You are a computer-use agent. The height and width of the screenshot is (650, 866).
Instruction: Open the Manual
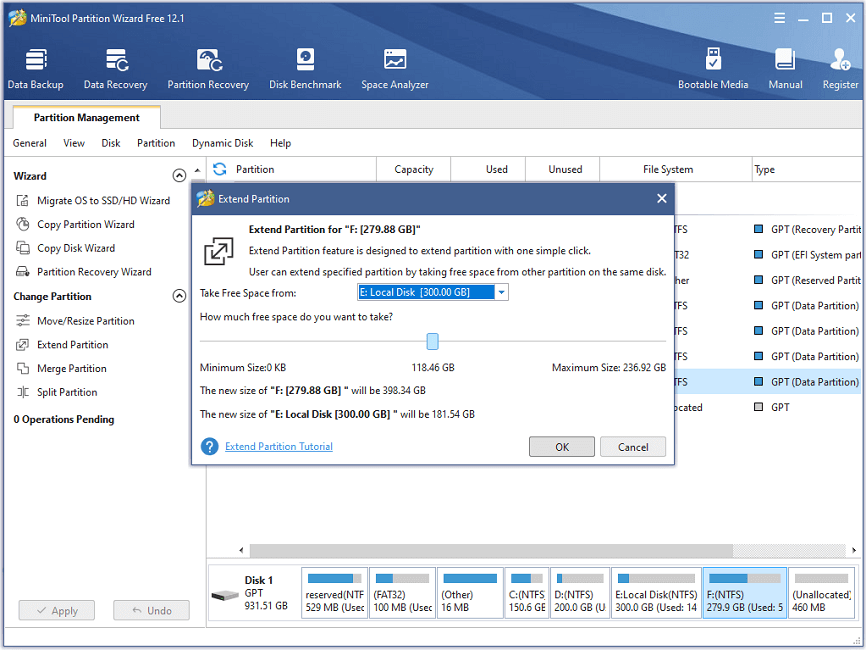785,68
